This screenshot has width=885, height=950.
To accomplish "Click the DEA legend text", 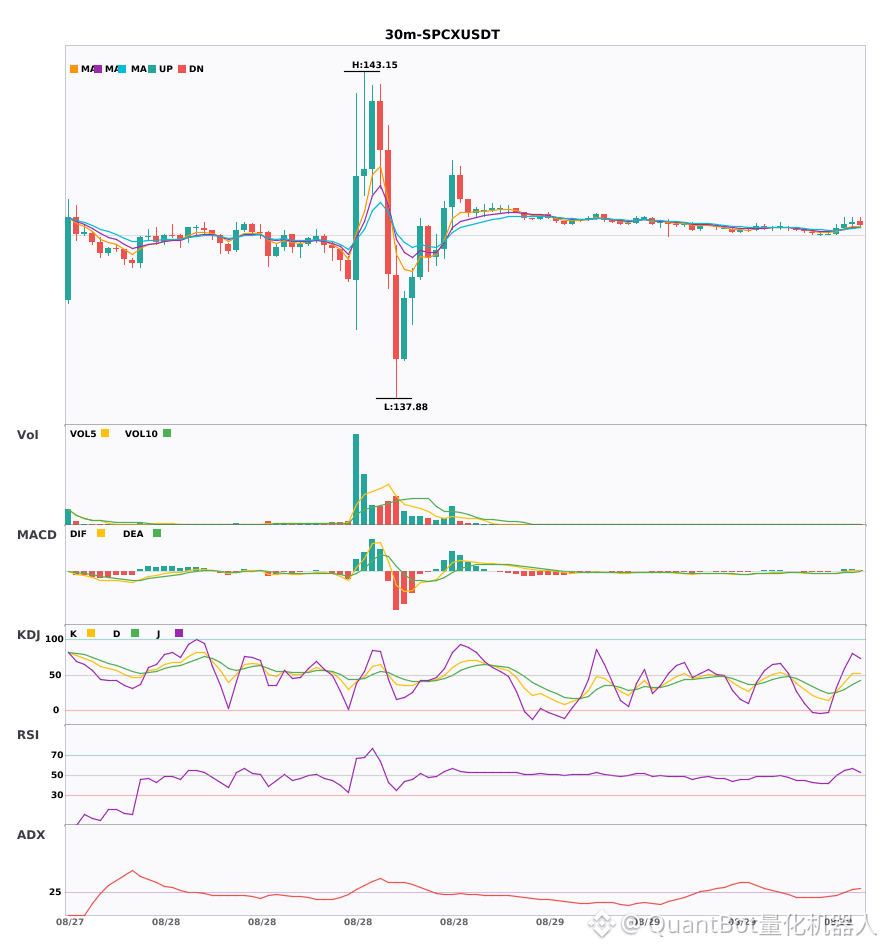I will click(x=133, y=534).
